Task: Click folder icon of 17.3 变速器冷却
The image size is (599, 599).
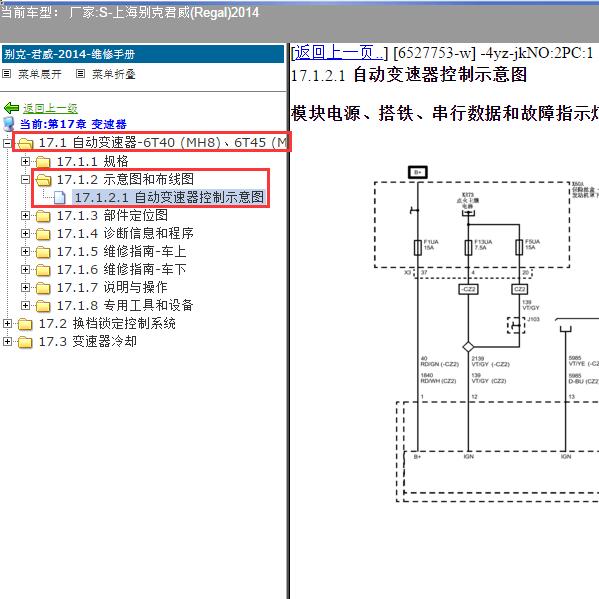Action: (x=25, y=342)
